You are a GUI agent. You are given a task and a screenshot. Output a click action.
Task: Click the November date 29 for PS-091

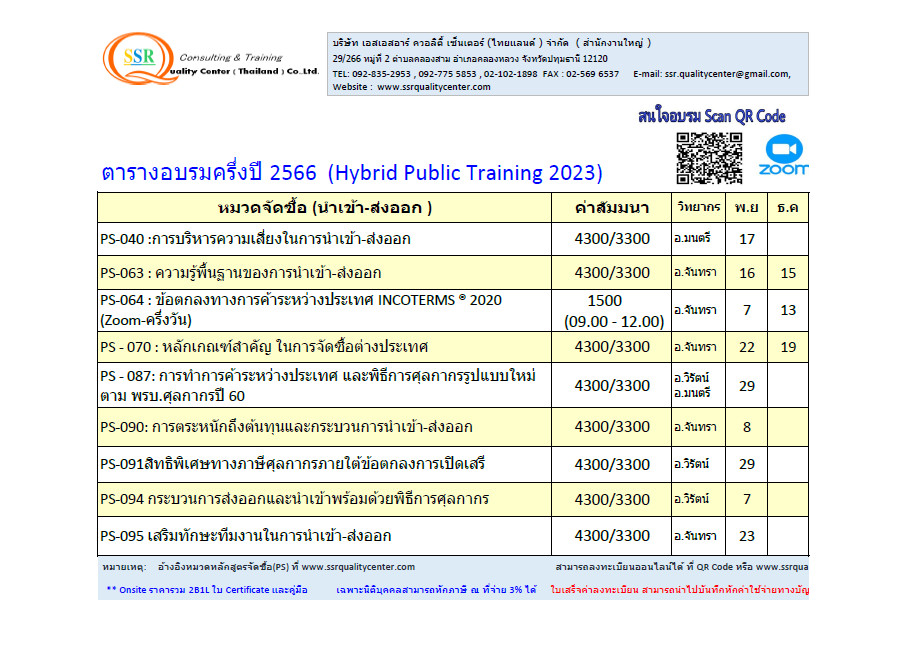coord(747,464)
